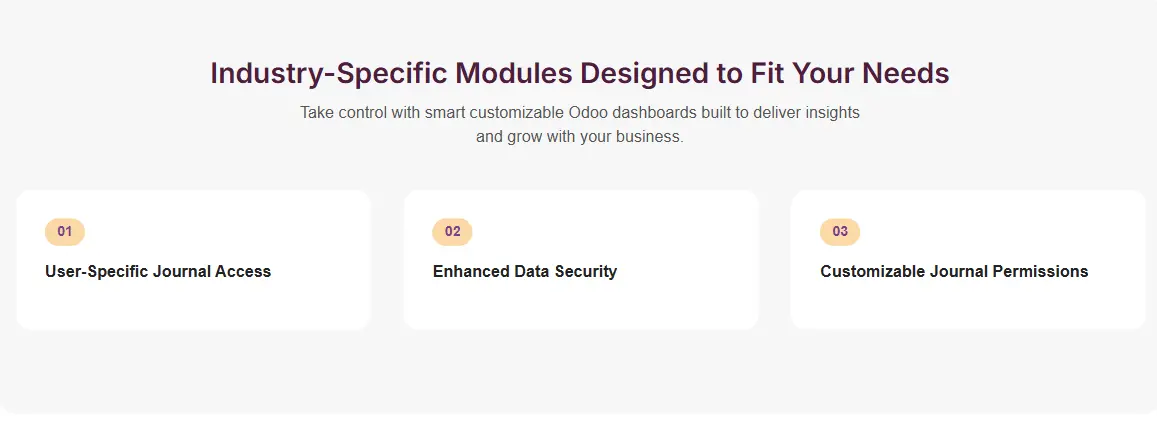
Task: Open Enhanced Data Security title
Action: pyautogui.click(x=525, y=271)
